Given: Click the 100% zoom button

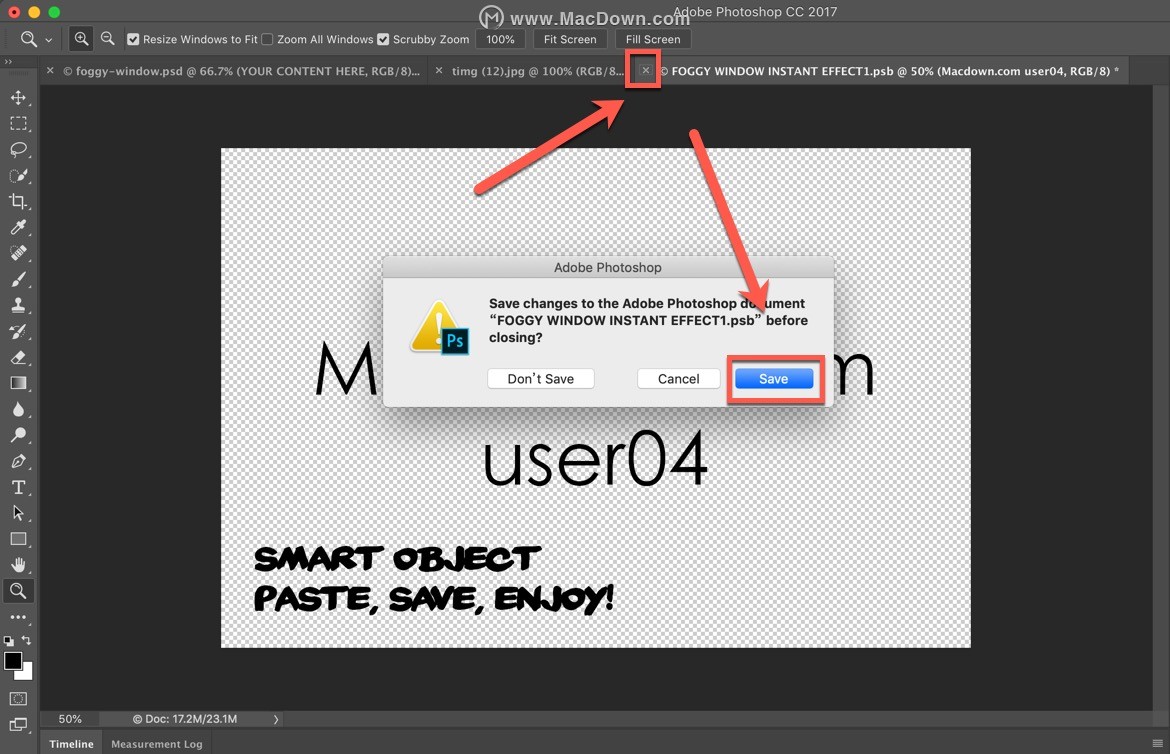Looking at the screenshot, I should (500, 40).
